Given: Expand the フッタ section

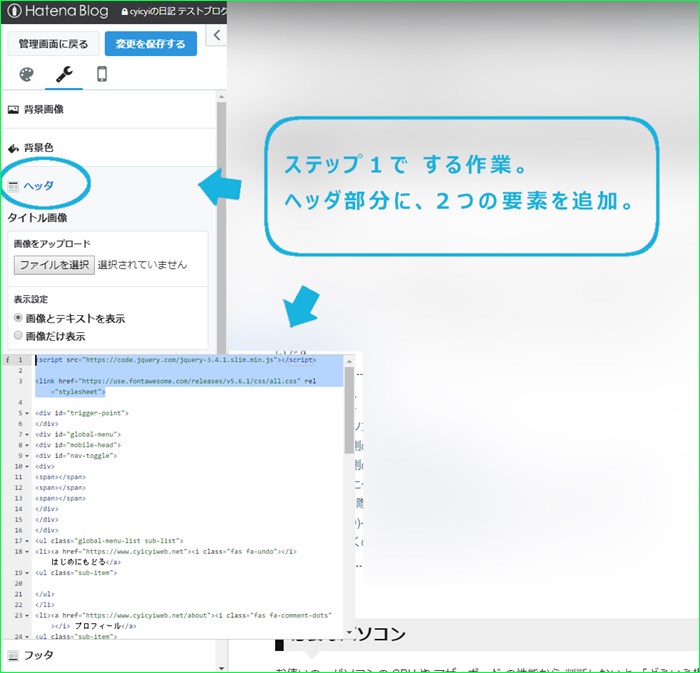Looking at the screenshot, I should click(108, 655).
